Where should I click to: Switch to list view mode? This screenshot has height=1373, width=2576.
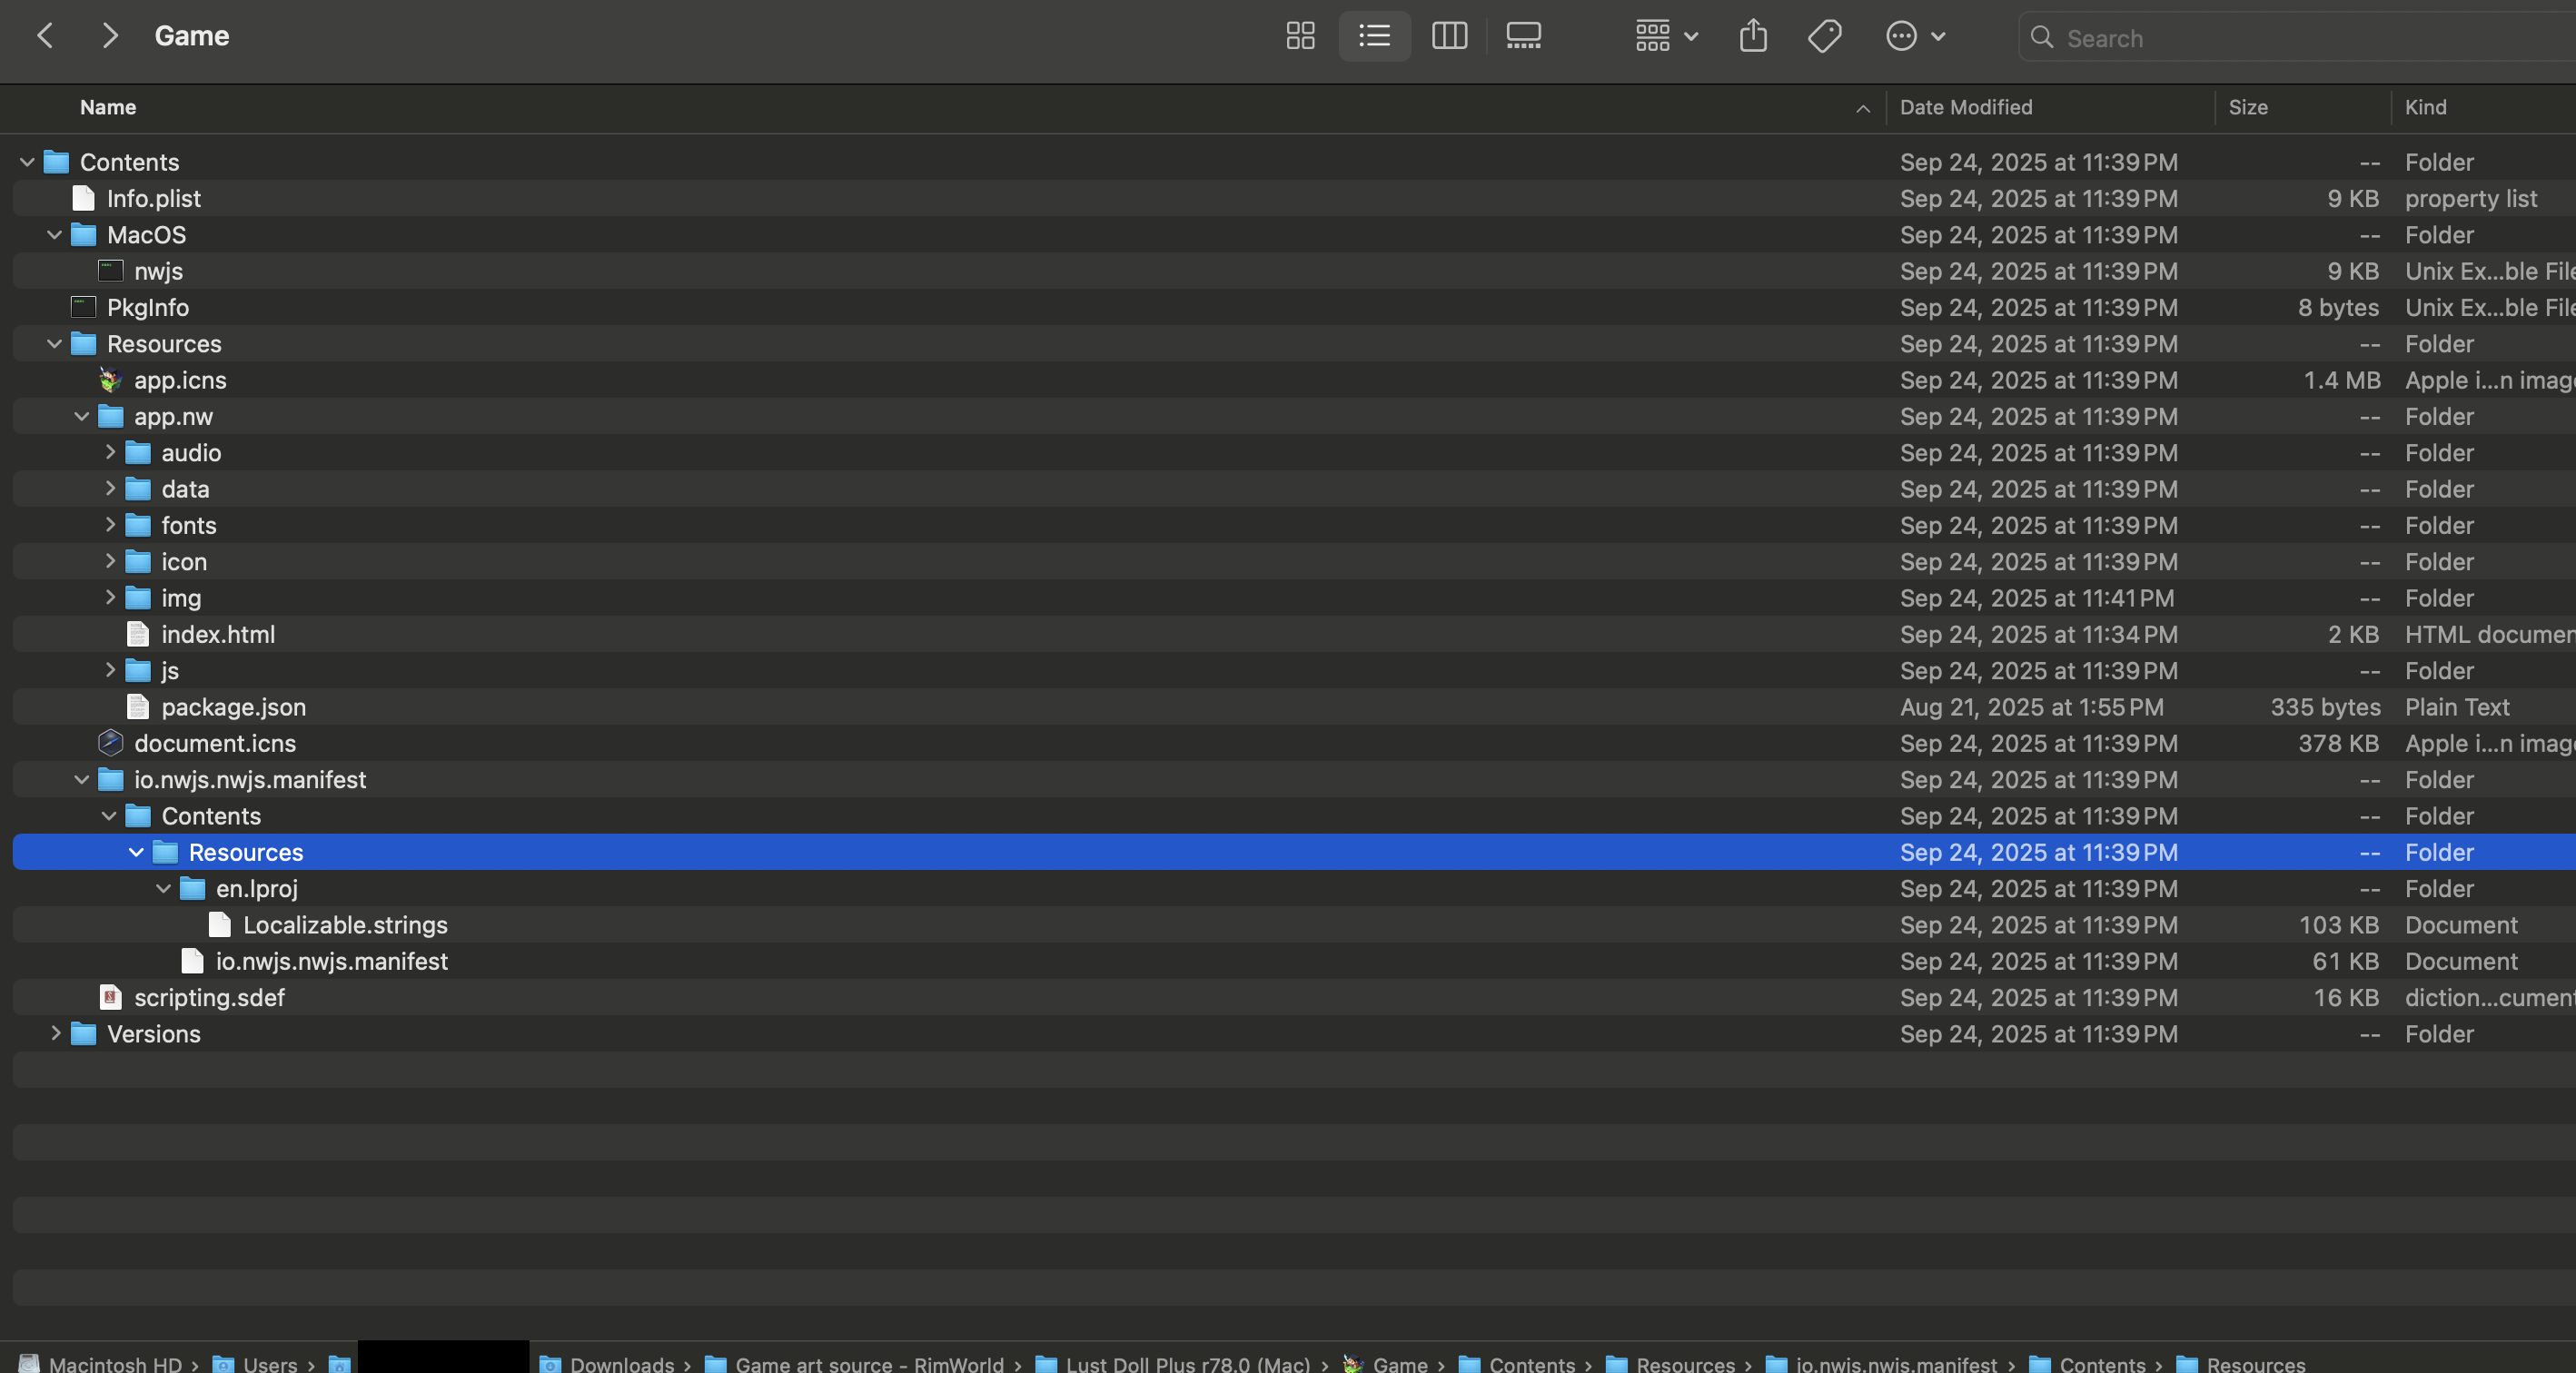tap(1374, 37)
